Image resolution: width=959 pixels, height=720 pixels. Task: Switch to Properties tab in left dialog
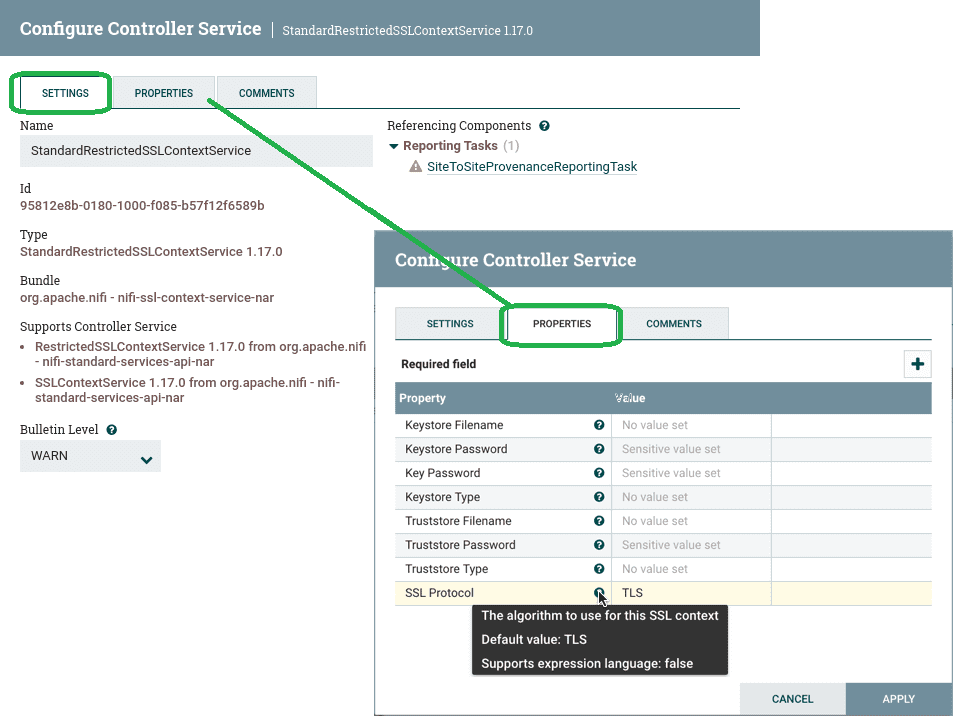(164, 93)
